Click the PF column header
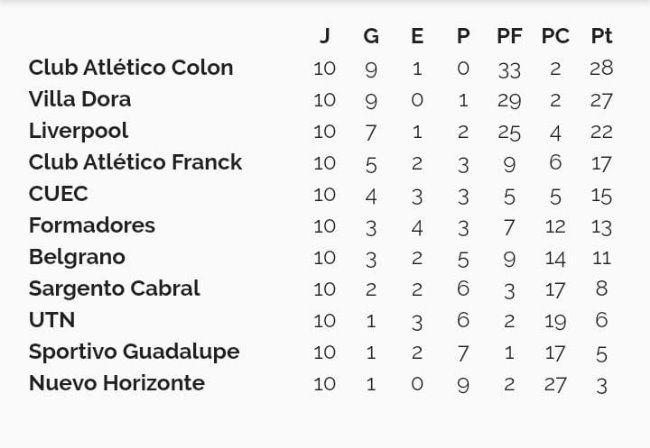 pyautogui.click(x=509, y=36)
